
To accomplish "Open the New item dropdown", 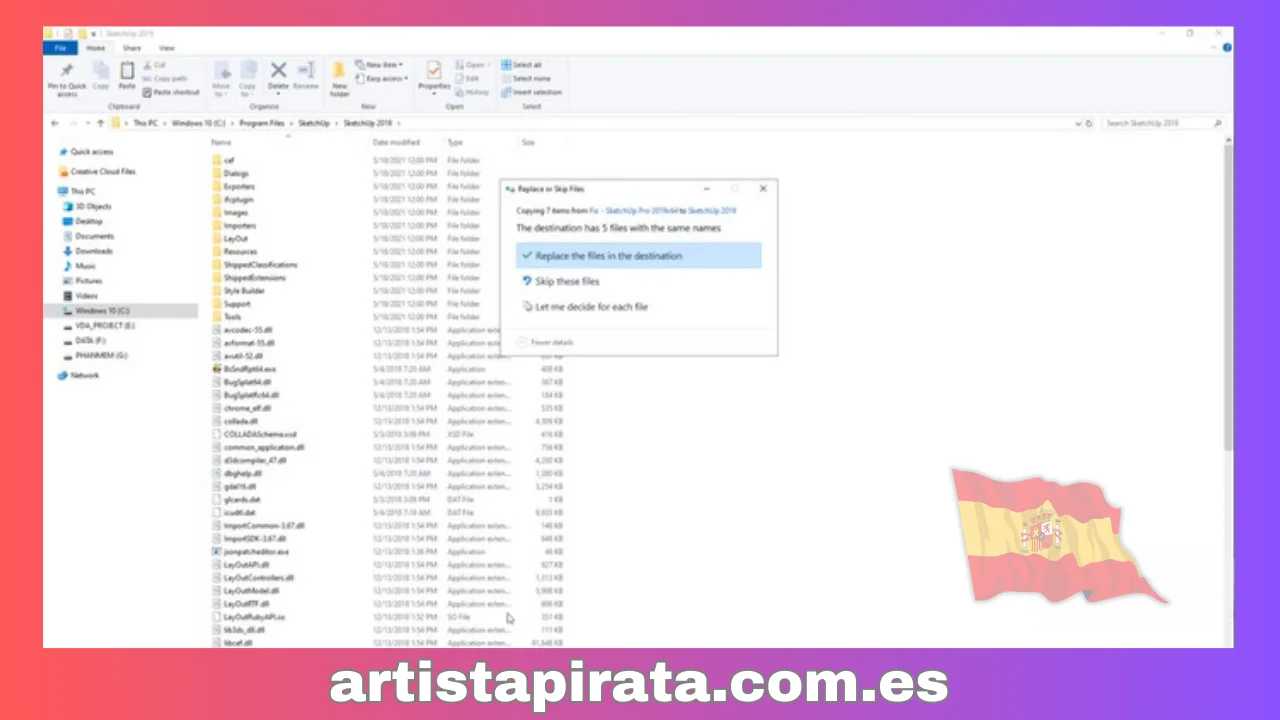I will click(381, 65).
